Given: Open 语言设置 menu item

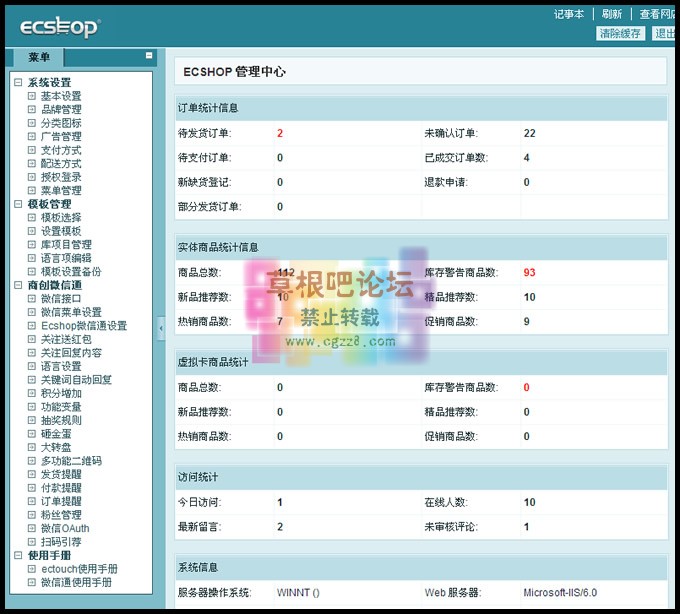Looking at the screenshot, I should [x=61, y=366].
